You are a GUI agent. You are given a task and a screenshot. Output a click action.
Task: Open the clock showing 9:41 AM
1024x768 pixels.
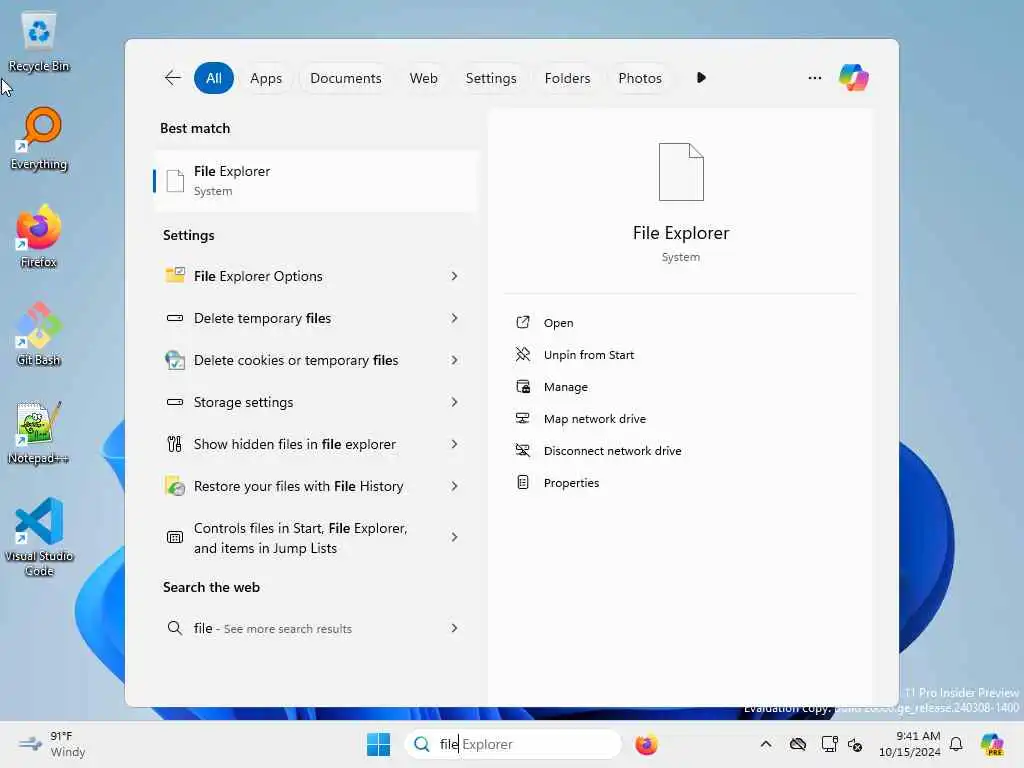click(x=910, y=744)
